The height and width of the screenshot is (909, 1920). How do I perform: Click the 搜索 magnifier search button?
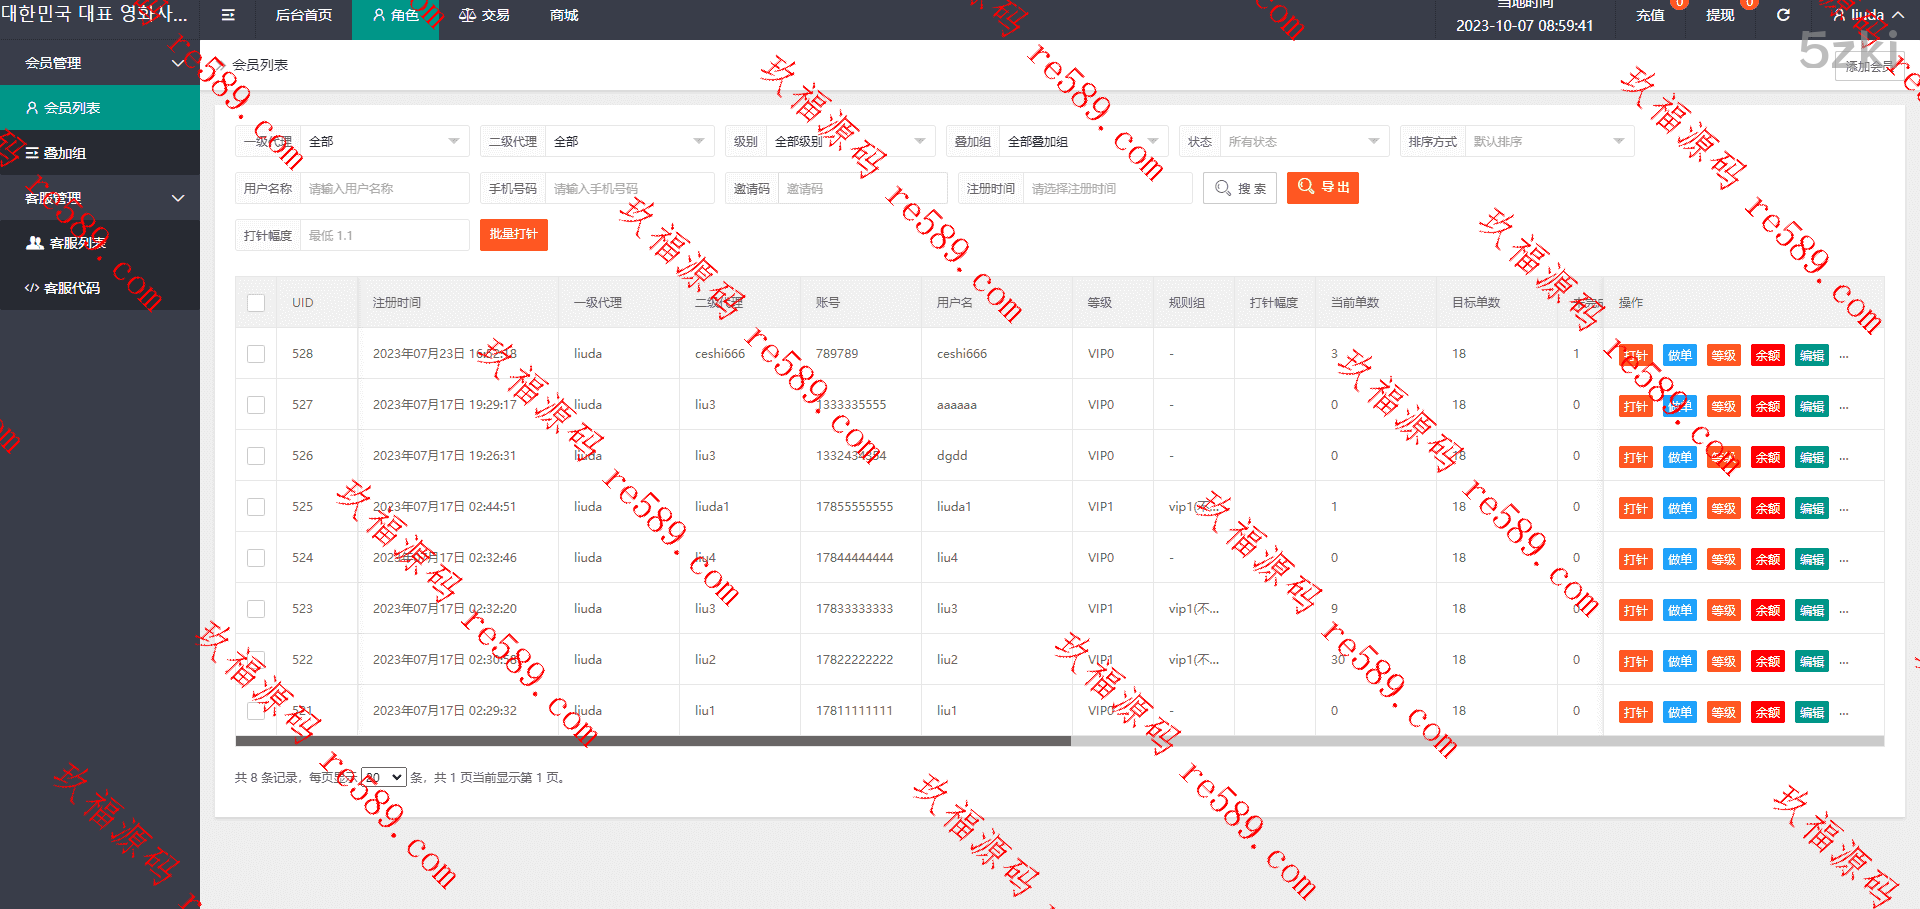tap(1239, 188)
